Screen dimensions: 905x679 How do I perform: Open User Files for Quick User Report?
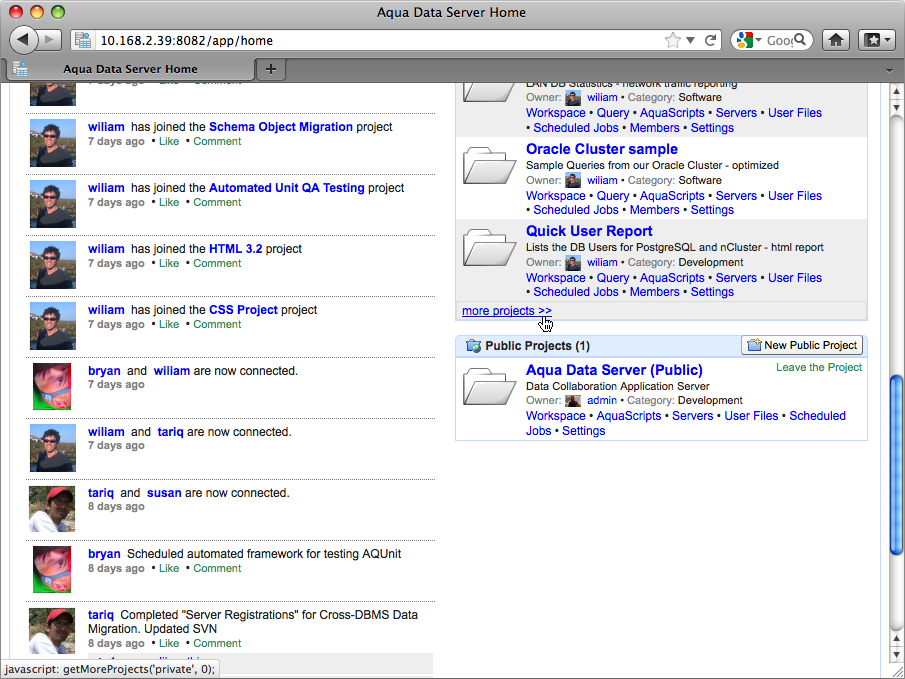(794, 278)
